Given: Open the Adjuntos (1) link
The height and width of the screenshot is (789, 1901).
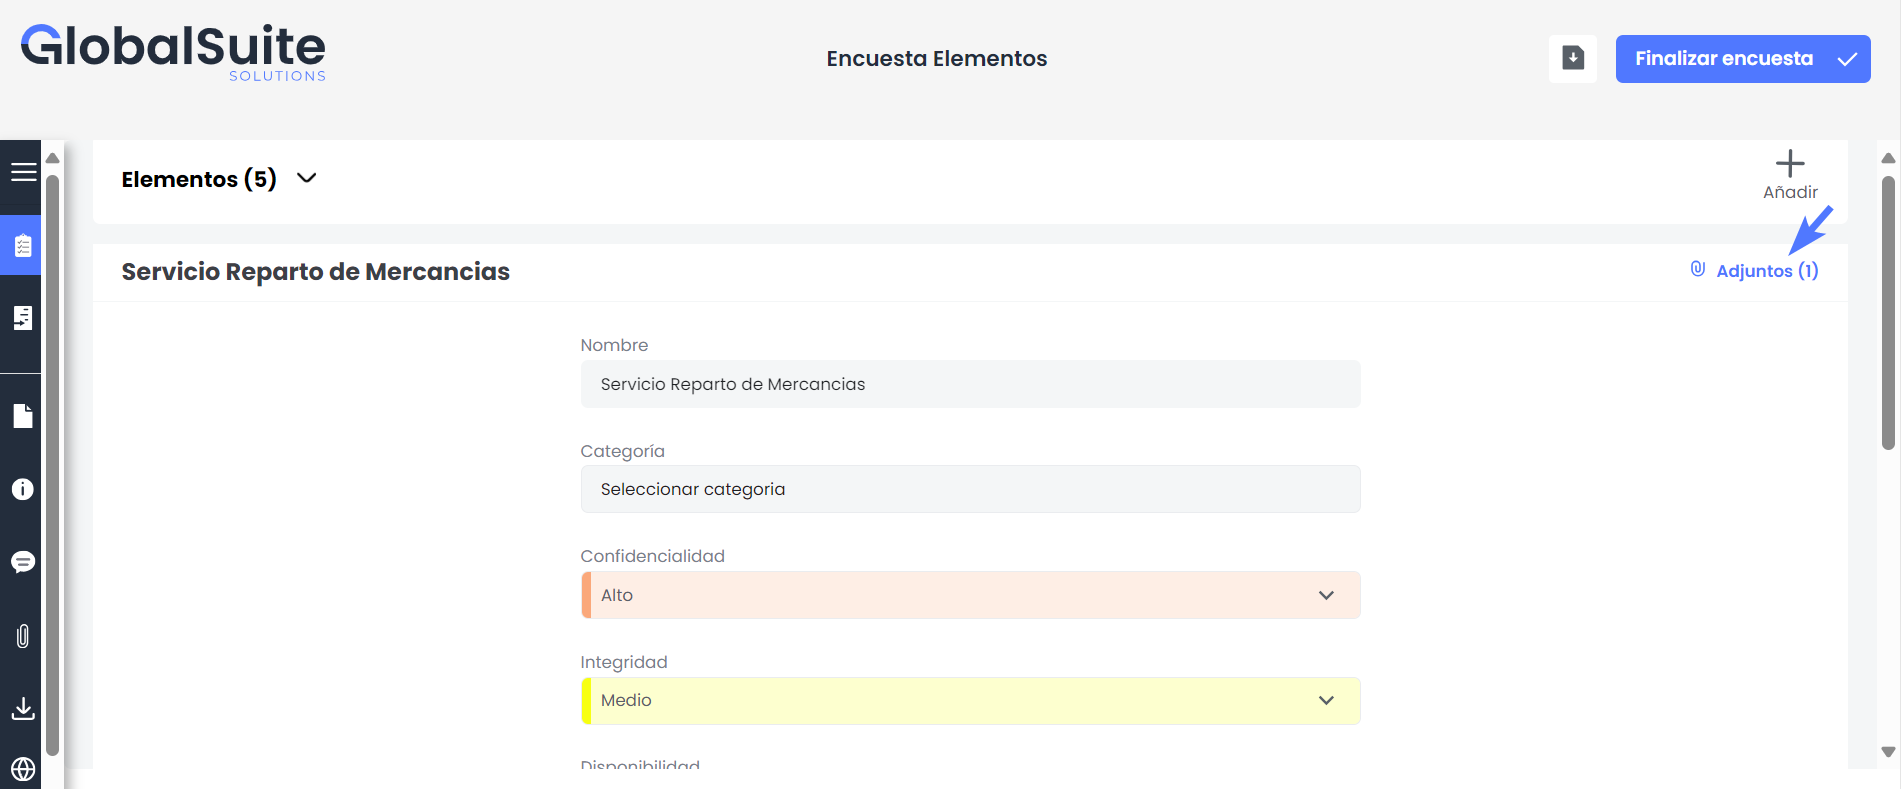Looking at the screenshot, I should coord(1755,271).
